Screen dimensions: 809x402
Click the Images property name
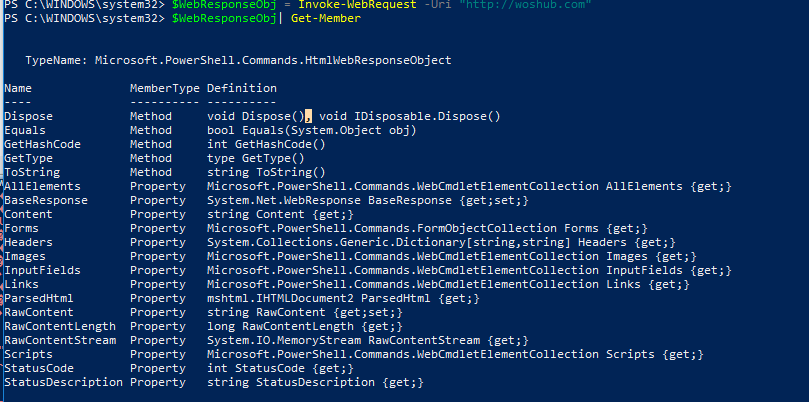[x=25, y=257]
